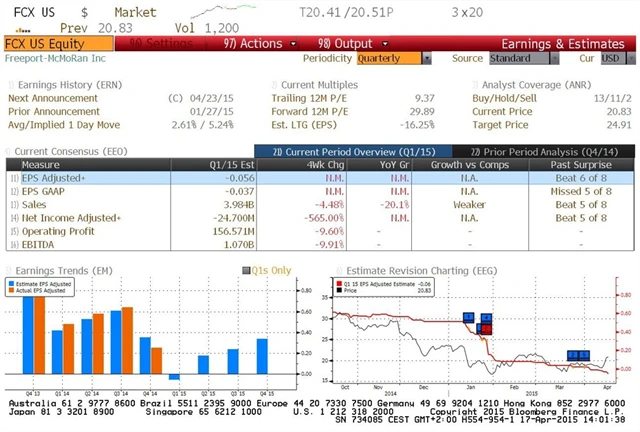
Task: Click the Actions menu dropdown arrow
Action: click(x=293, y=44)
